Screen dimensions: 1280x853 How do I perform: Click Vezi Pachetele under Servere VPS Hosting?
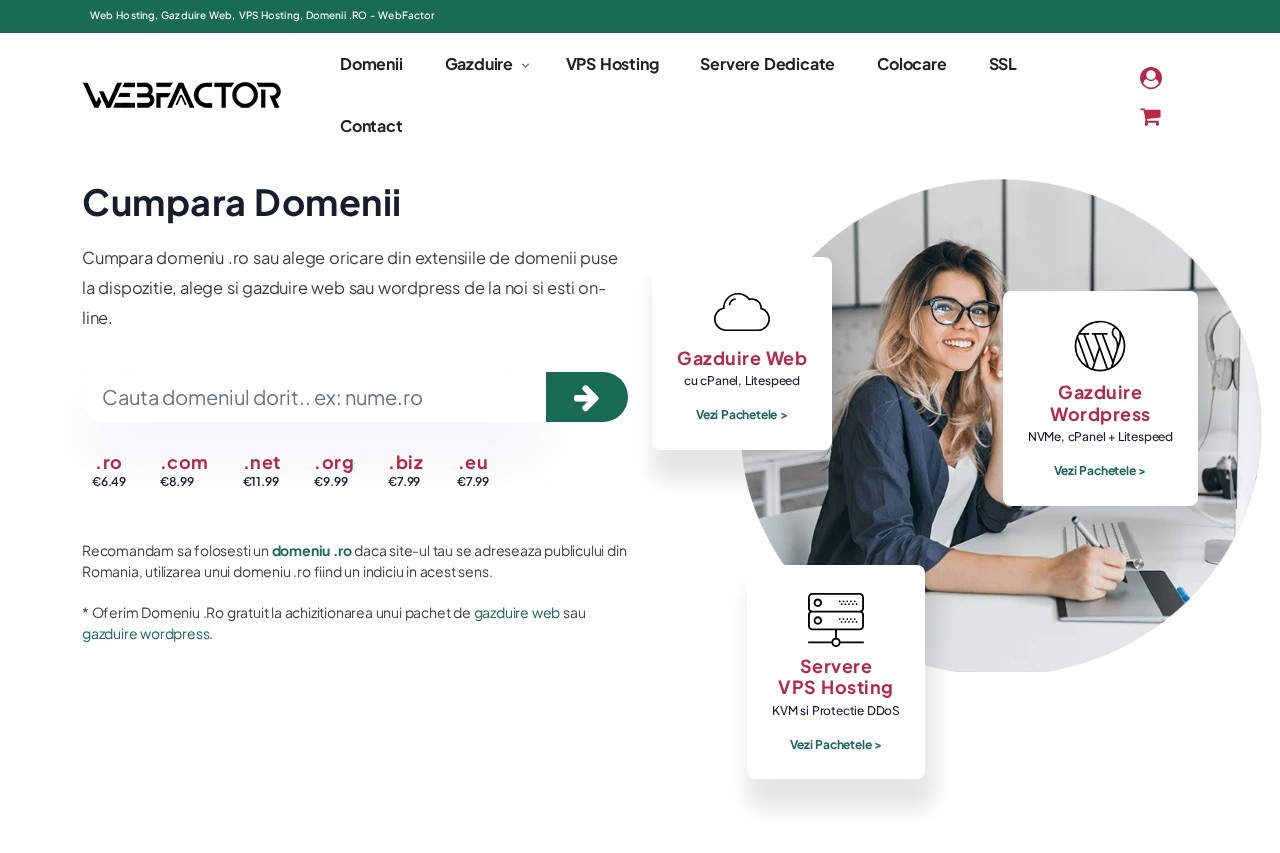(835, 744)
